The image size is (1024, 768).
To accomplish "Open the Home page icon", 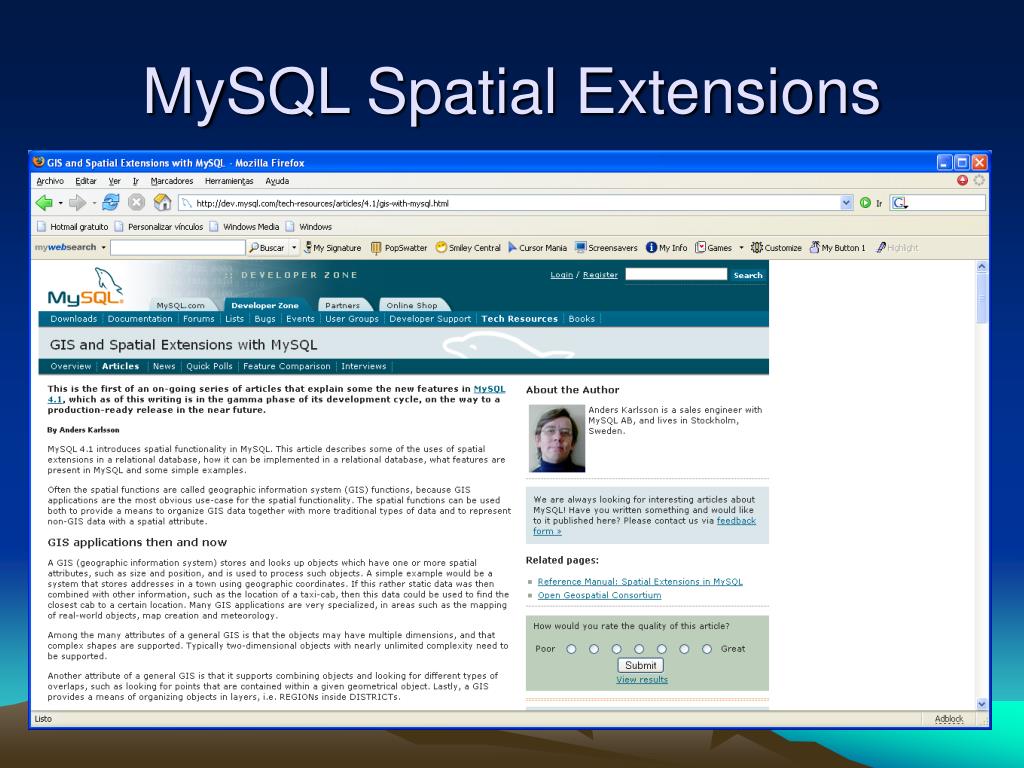I will pos(162,202).
